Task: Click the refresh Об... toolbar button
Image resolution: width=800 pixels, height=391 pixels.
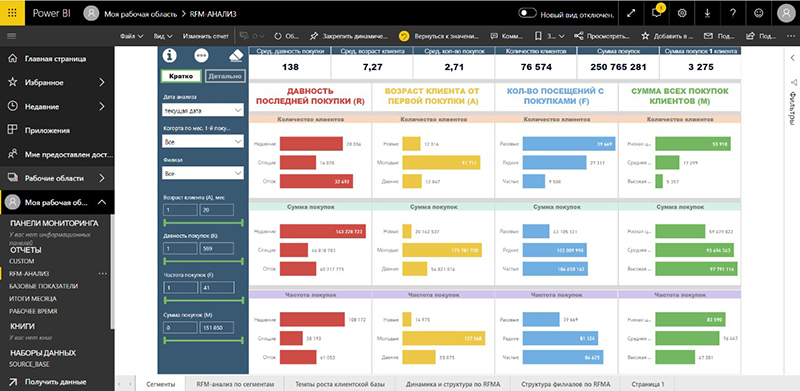Action: (x=287, y=36)
